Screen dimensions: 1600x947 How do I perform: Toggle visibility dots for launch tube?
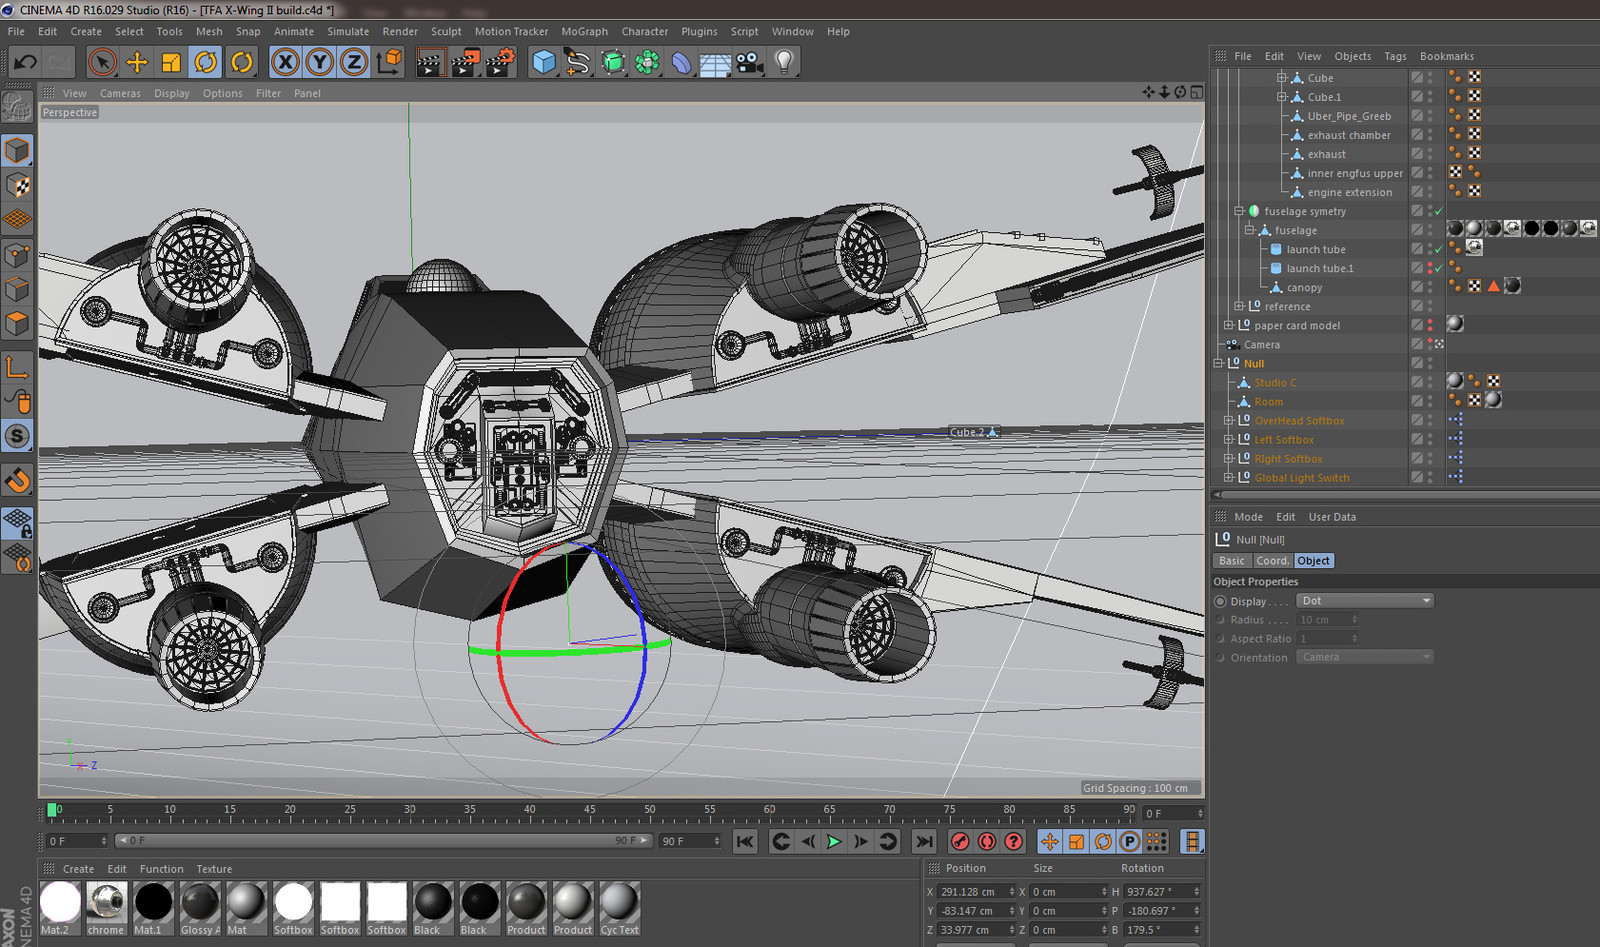click(1430, 249)
